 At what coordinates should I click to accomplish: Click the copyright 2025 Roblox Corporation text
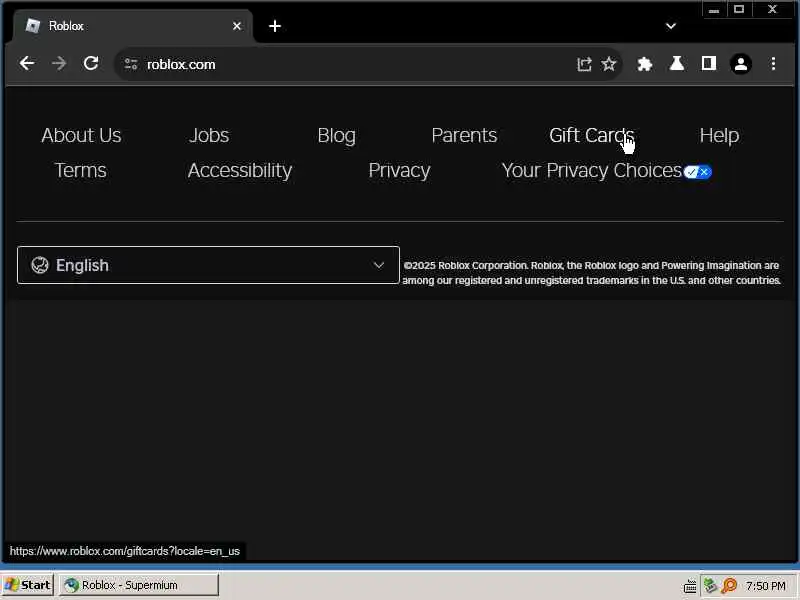coord(592,273)
